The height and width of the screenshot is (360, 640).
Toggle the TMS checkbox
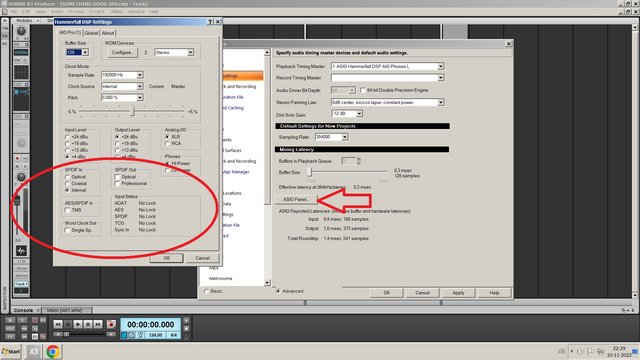67,210
